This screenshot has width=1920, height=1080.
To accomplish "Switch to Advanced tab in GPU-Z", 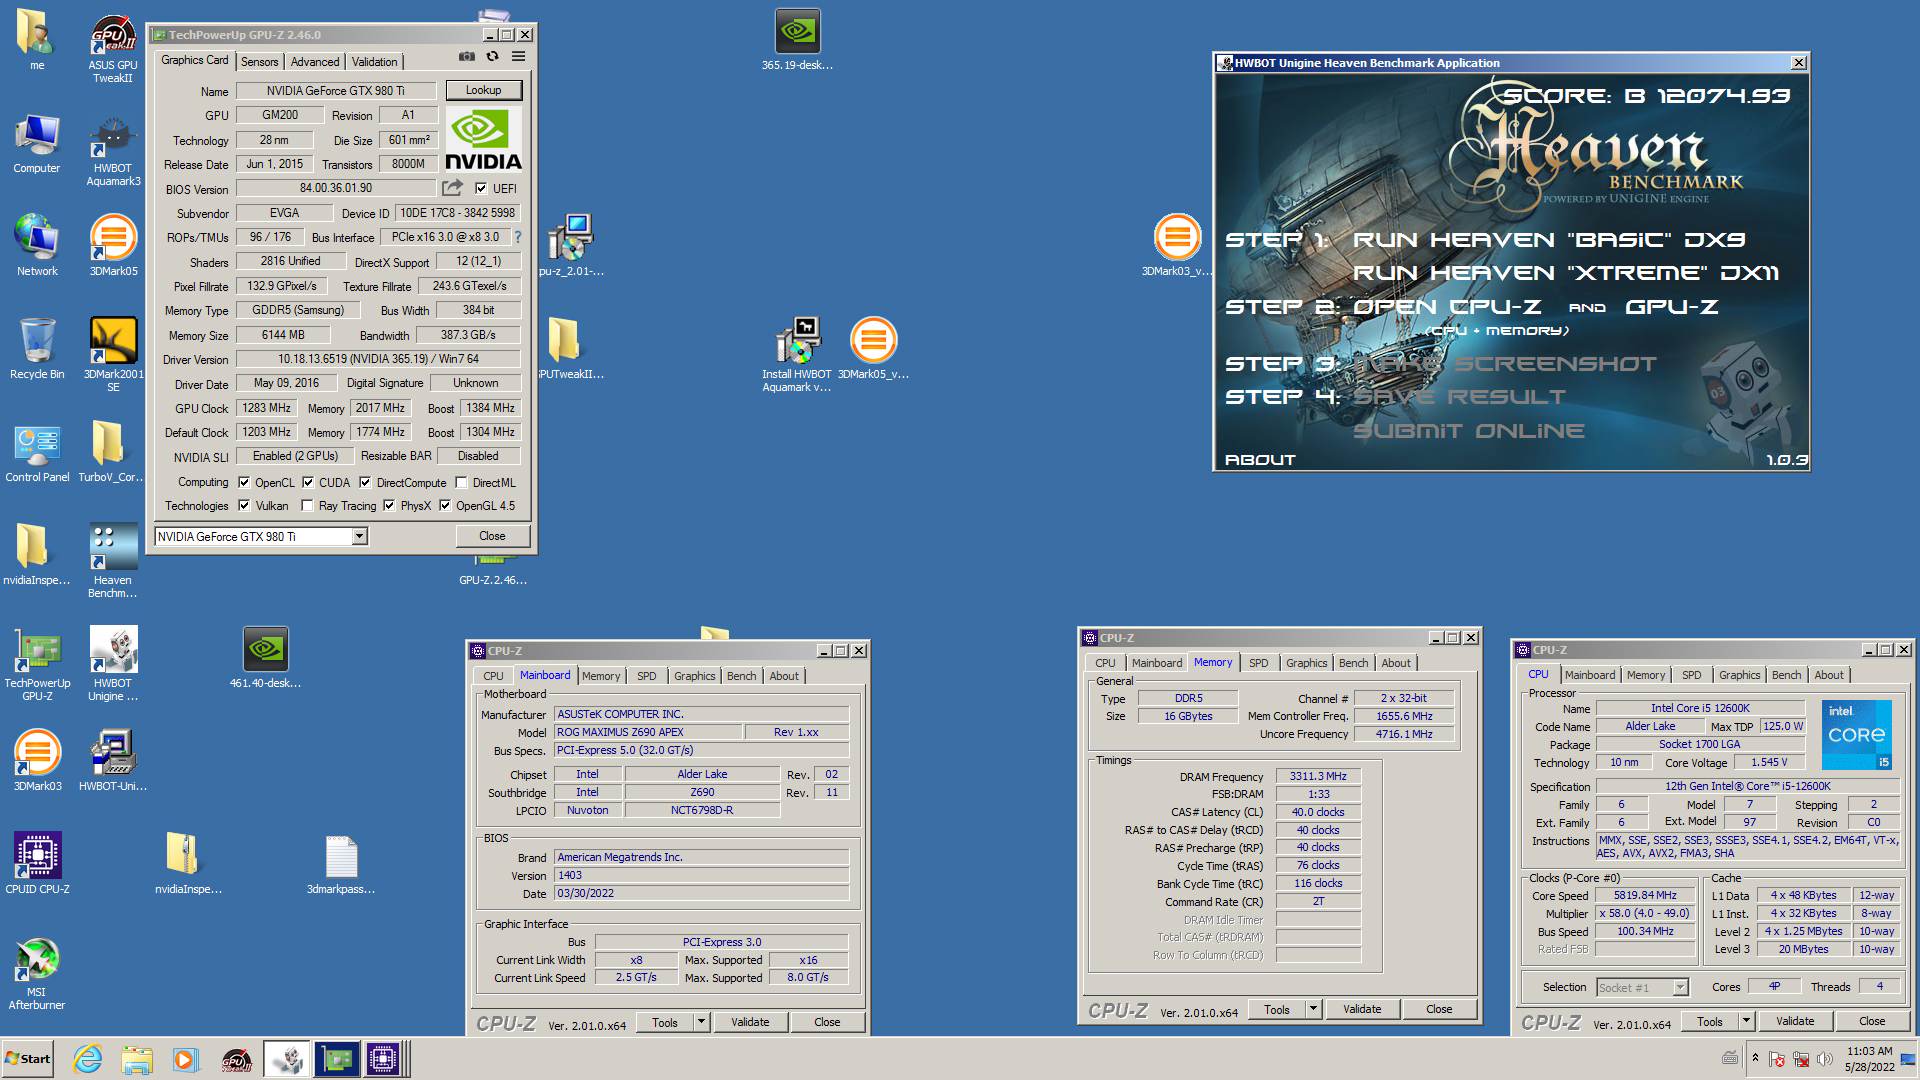I will click(315, 62).
